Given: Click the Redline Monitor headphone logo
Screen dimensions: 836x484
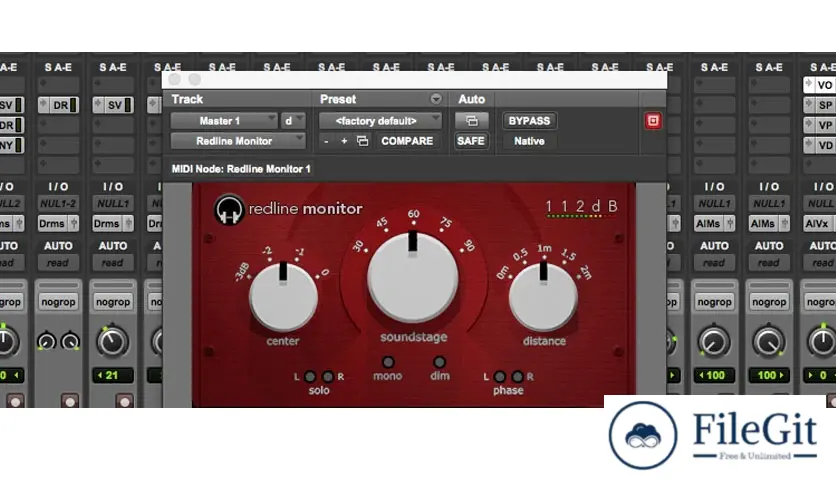Looking at the screenshot, I should (x=228, y=209).
